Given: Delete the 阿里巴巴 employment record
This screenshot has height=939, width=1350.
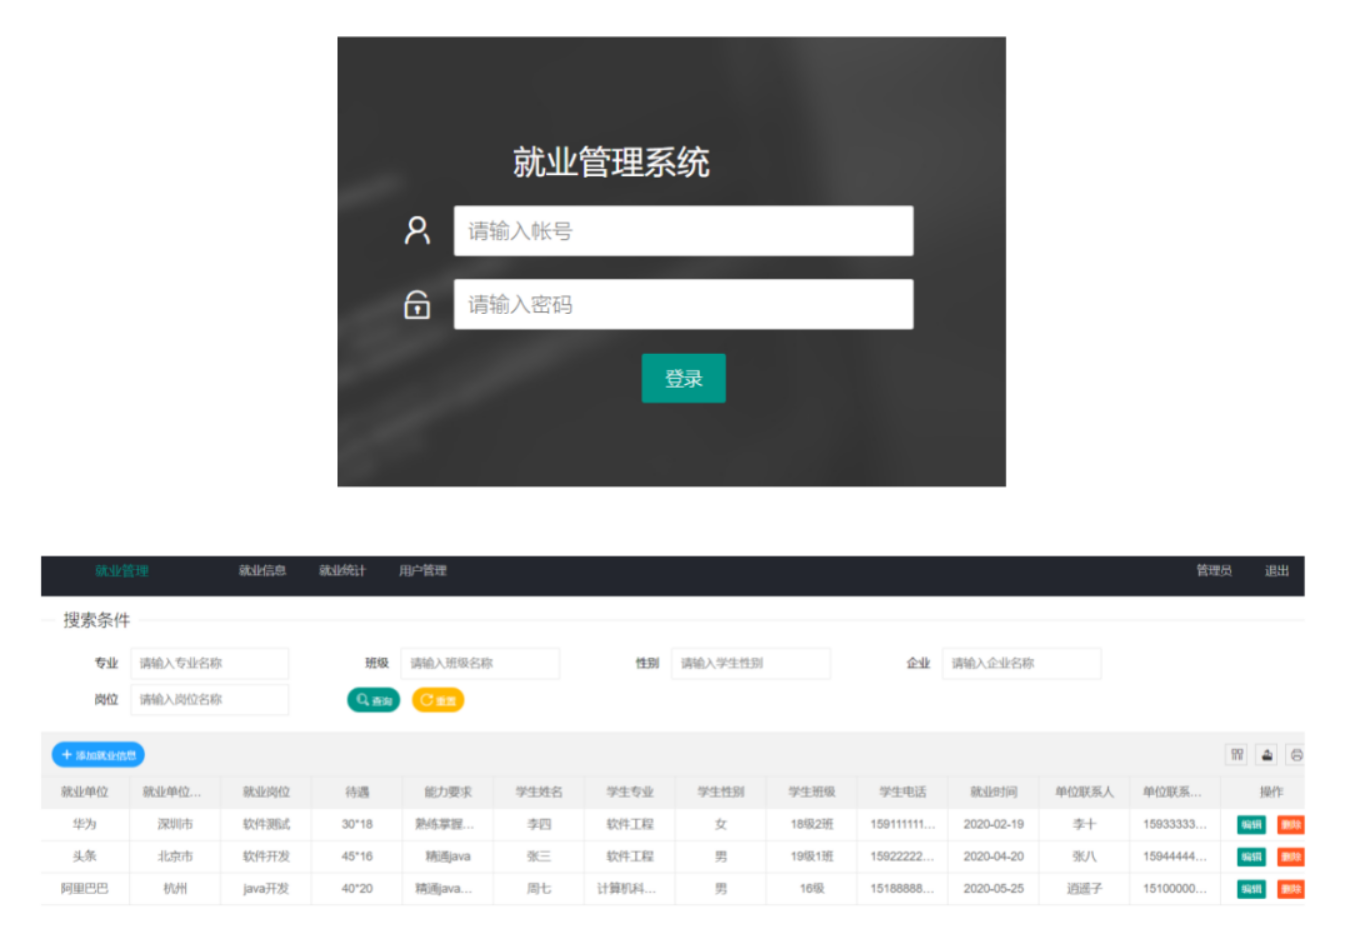Looking at the screenshot, I should [1290, 889].
